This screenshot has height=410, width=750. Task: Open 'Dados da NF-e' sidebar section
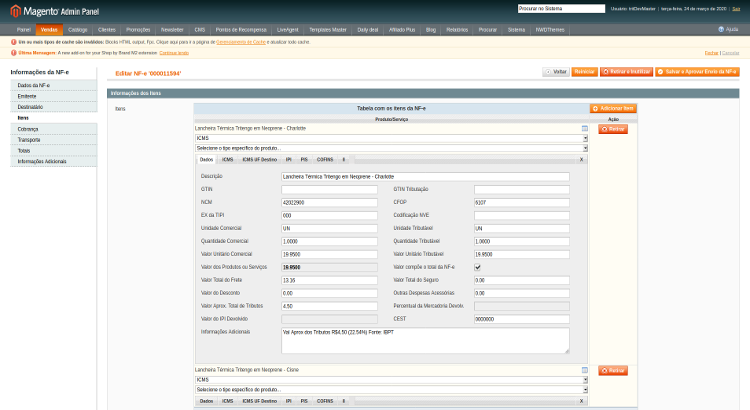tap(54, 85)
